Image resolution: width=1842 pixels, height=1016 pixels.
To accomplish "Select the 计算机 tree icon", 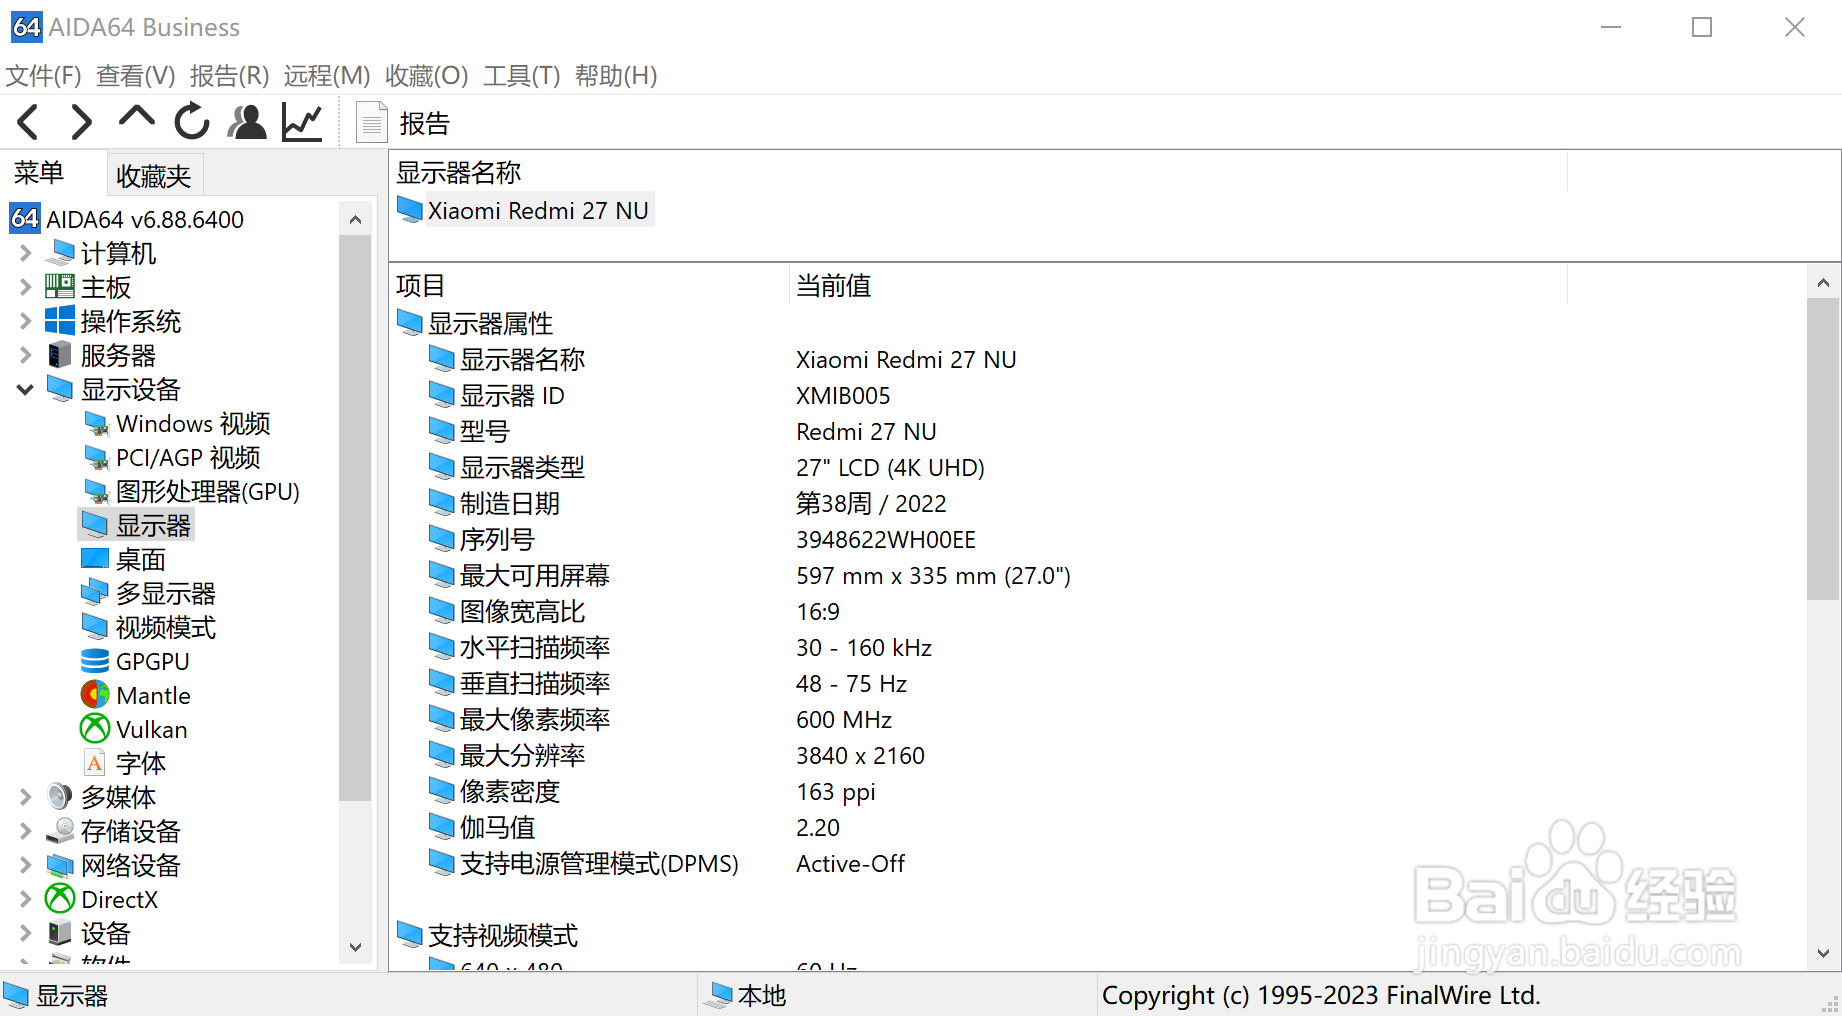I will point(60,253).
